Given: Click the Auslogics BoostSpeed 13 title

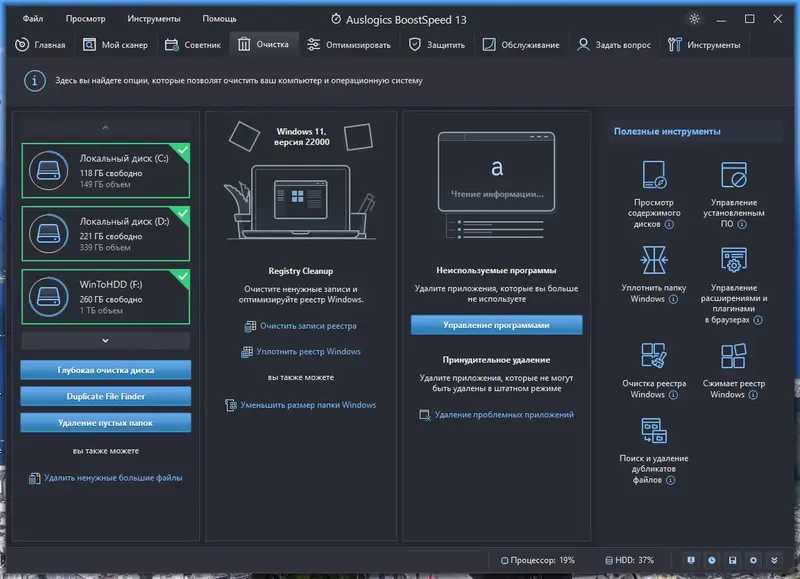Looking at the screenshot, I should click(x=398, y=19).
